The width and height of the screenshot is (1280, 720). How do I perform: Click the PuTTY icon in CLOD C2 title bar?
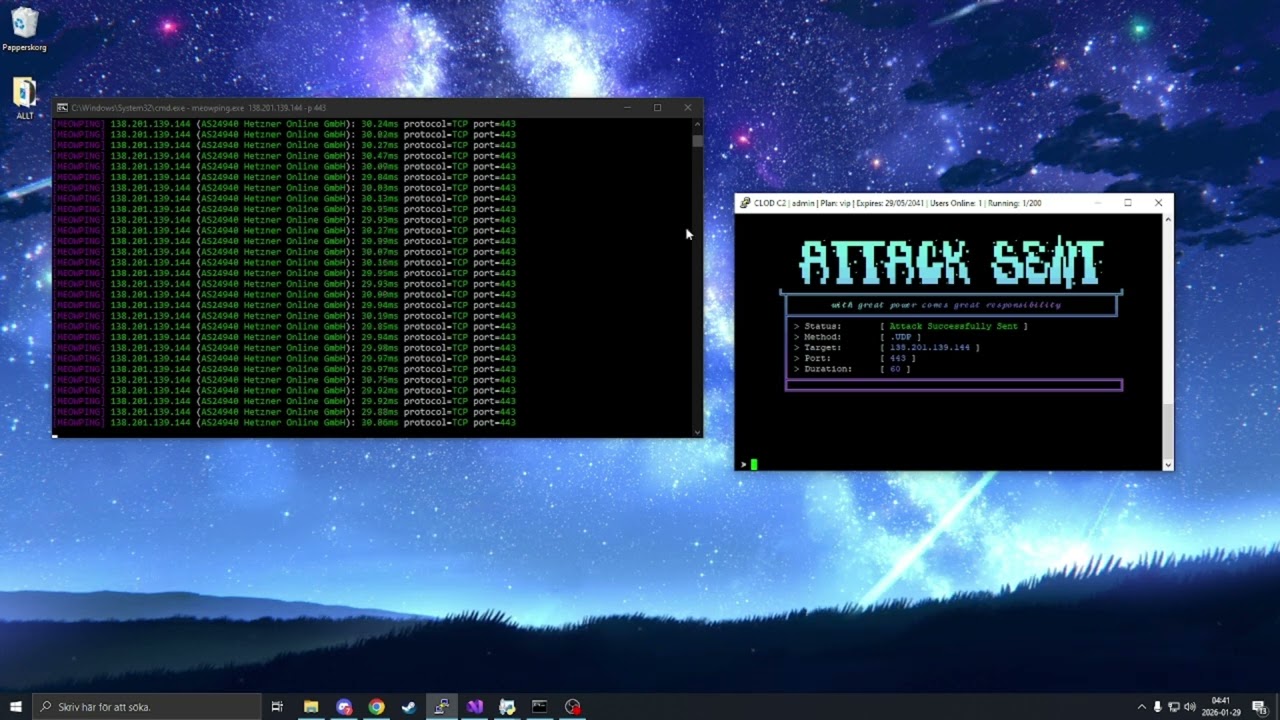pos(745,203)
